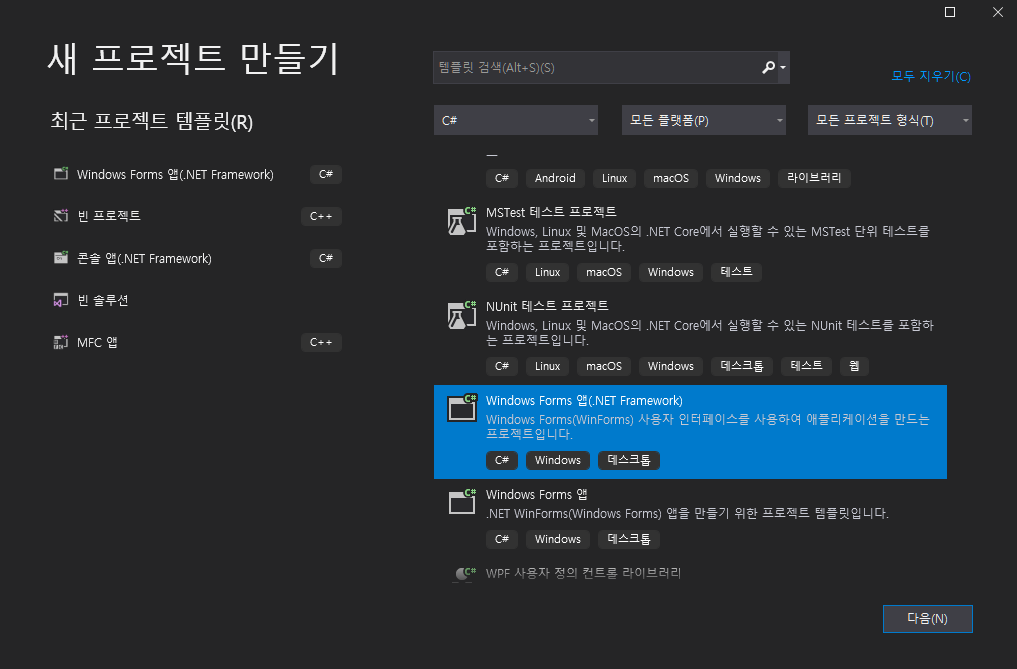1017x669 pixels.
Task: Click selected Windows Forms 앱(.NET Framework) template icon
Action: point(462,408)
